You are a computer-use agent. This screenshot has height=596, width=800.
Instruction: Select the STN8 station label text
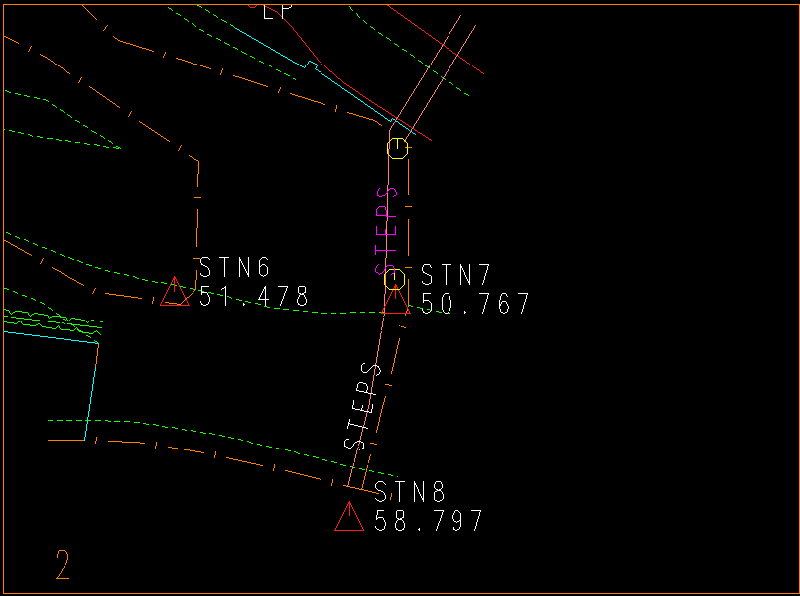(410, 492)
